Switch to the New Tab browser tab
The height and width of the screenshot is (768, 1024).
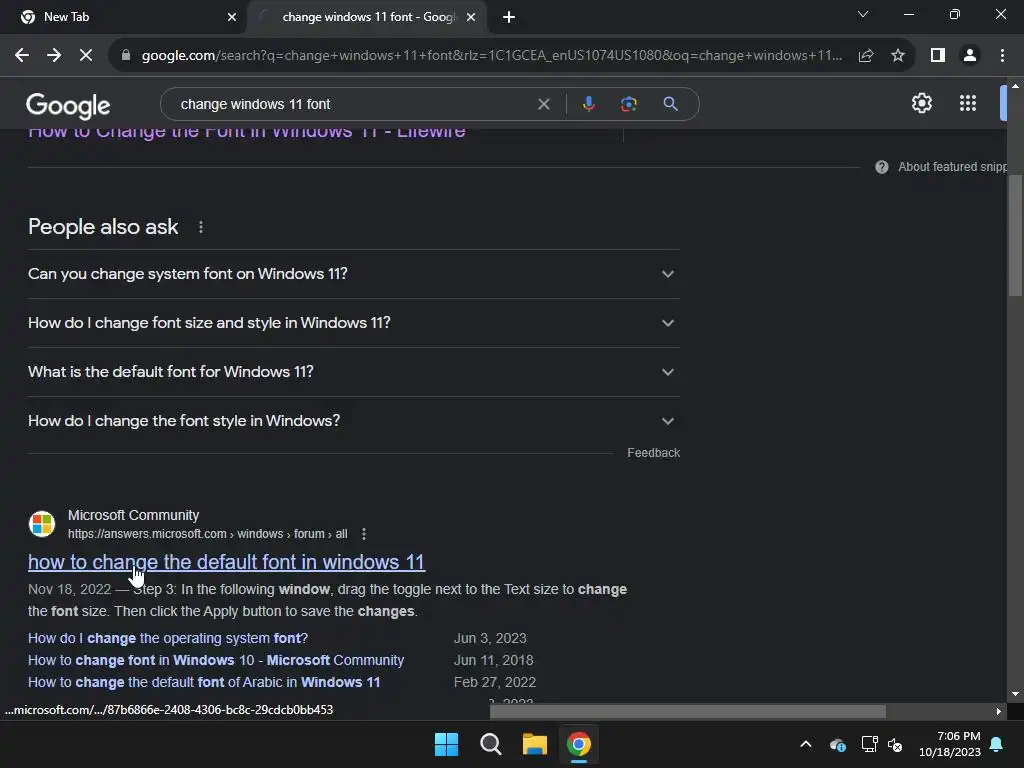click(x=124, y=17)
